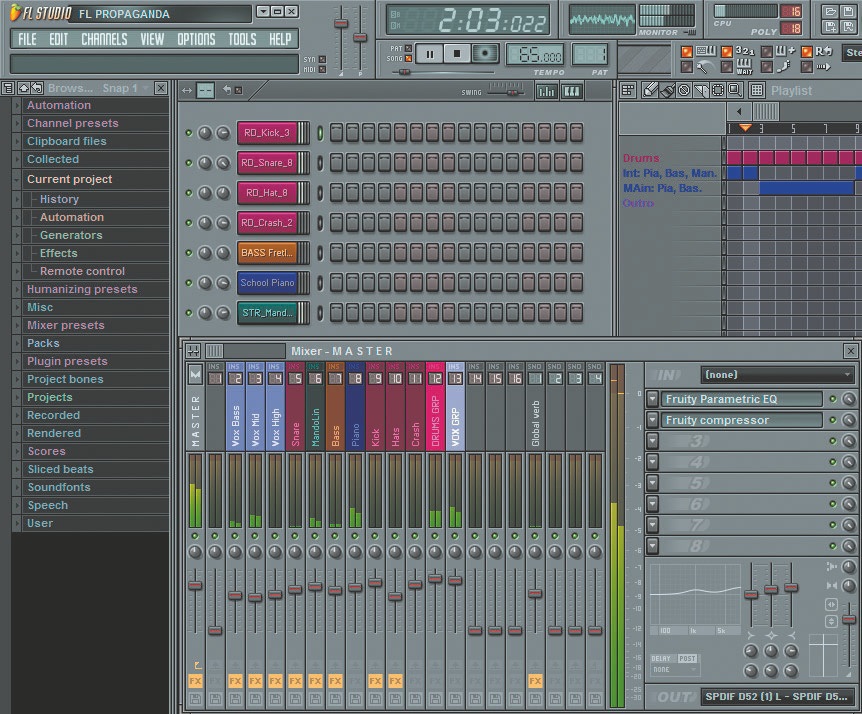The height and width of the screenshot is (714, 862).
Task: Open Fruity Parametric EQ slot menu arrow
Action: point(652,399)
